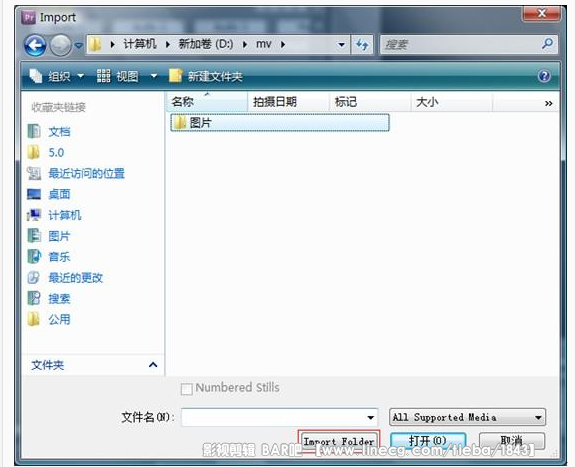Click the 公用 folder icon in sidebar
This screenshot has height=467, width=575.
[x=34, y=319]
